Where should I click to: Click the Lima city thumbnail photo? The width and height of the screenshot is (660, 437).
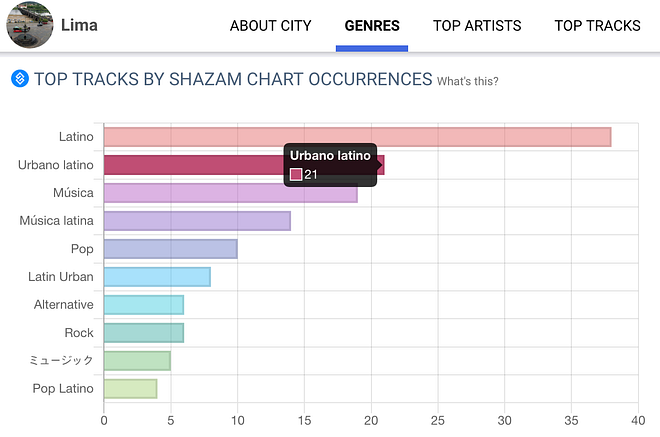30,25
